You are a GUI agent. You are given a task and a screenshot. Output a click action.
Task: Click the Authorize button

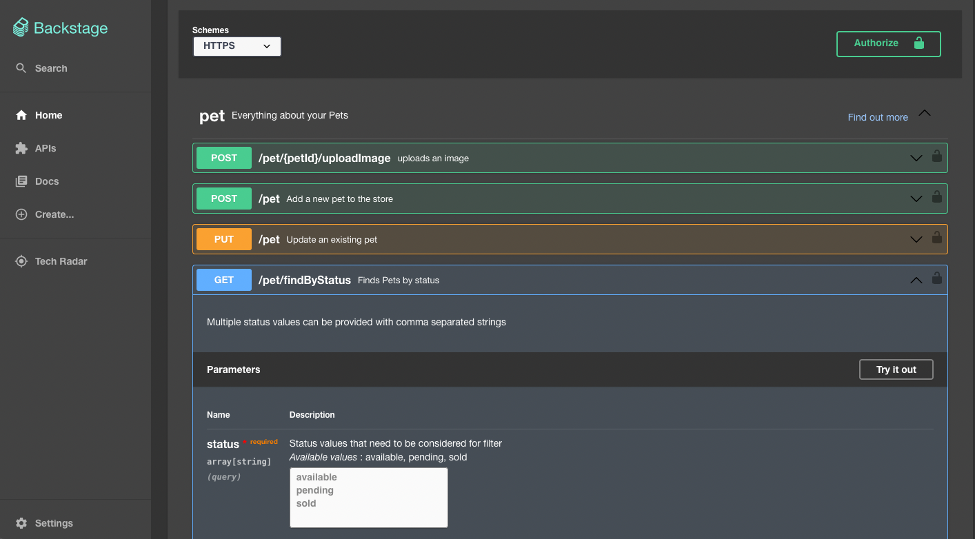888,44
